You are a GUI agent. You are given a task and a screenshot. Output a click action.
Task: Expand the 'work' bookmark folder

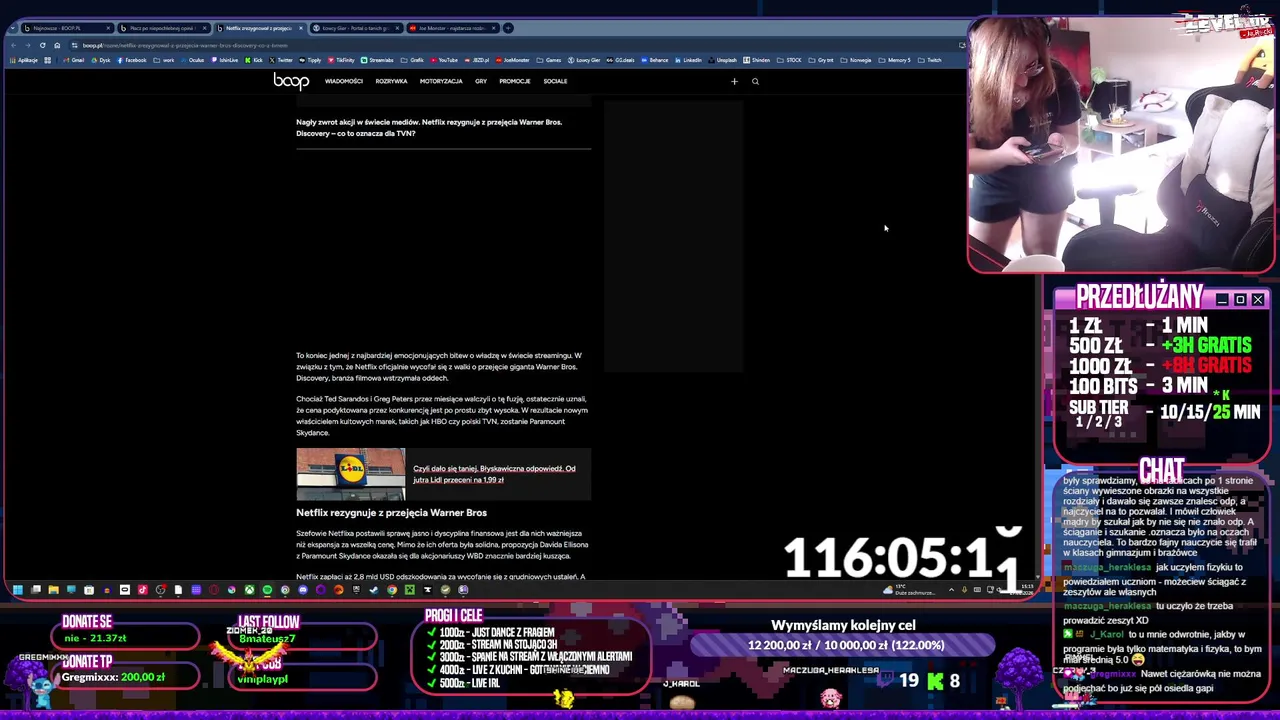[165, 60]
